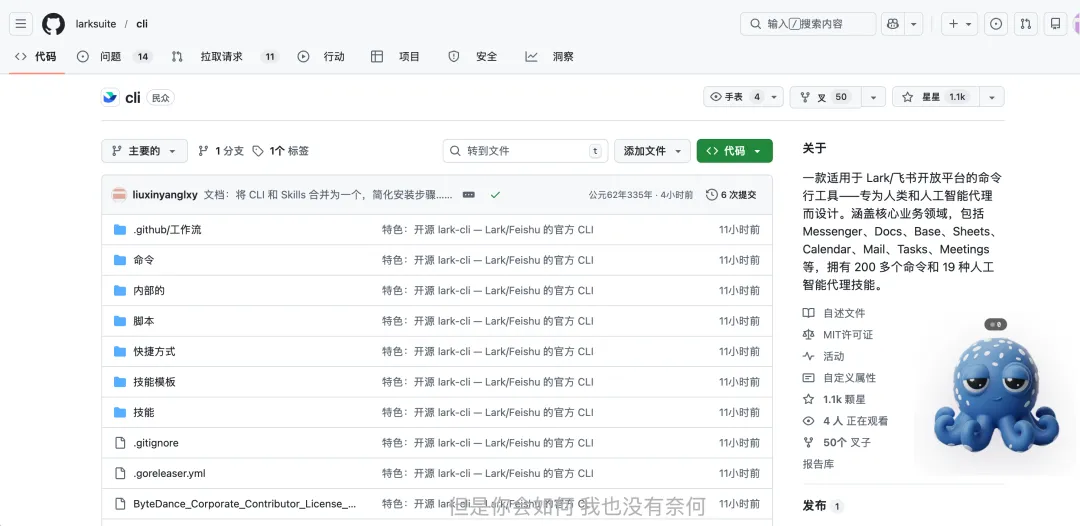Star the repository with 星星 button

[935, 97]
